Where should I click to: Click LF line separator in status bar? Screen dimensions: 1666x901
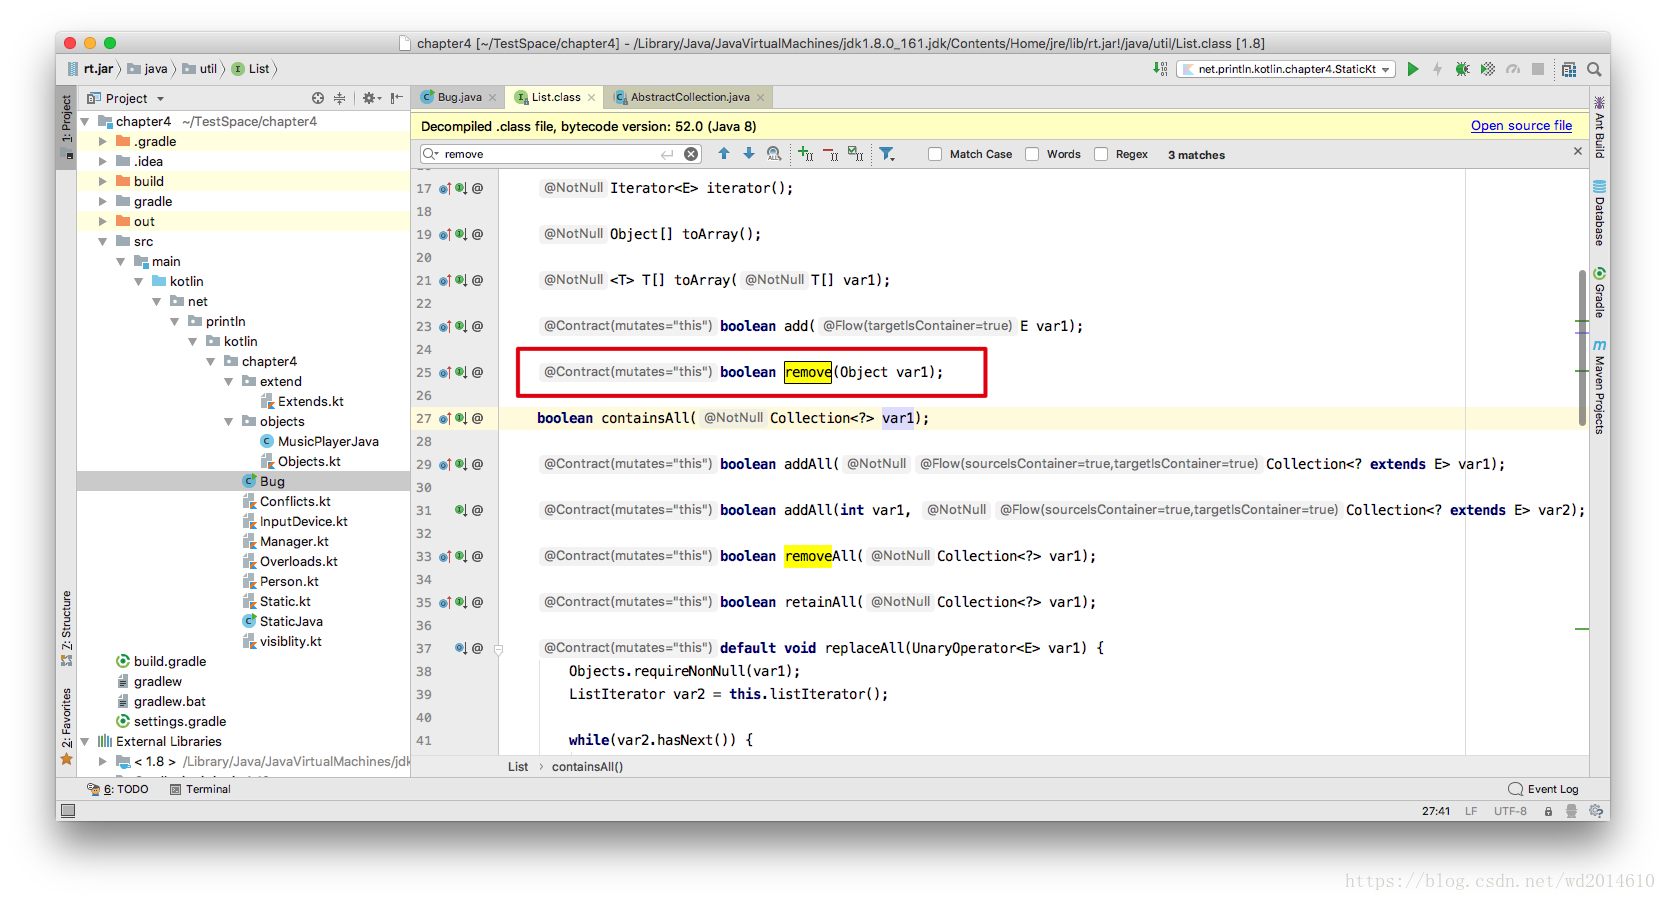pyautogui.click(x=1471, y=811)
